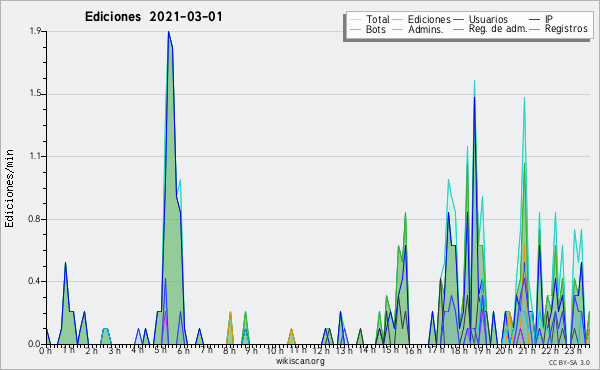This screenshot has height=370, width=600.
Task: Select the 'Usuarios' legend entry
Action: coord(488,19)
